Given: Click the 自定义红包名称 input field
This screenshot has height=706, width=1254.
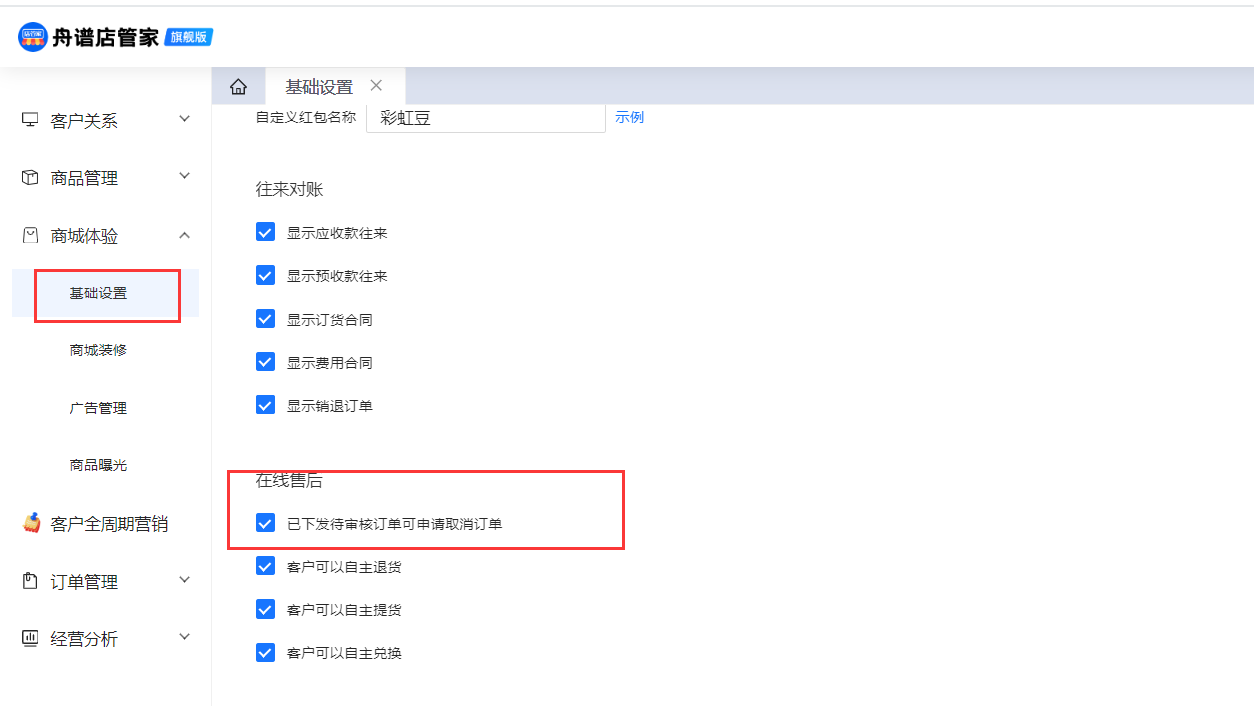Looking at the screenshot, I should [485, 117].
